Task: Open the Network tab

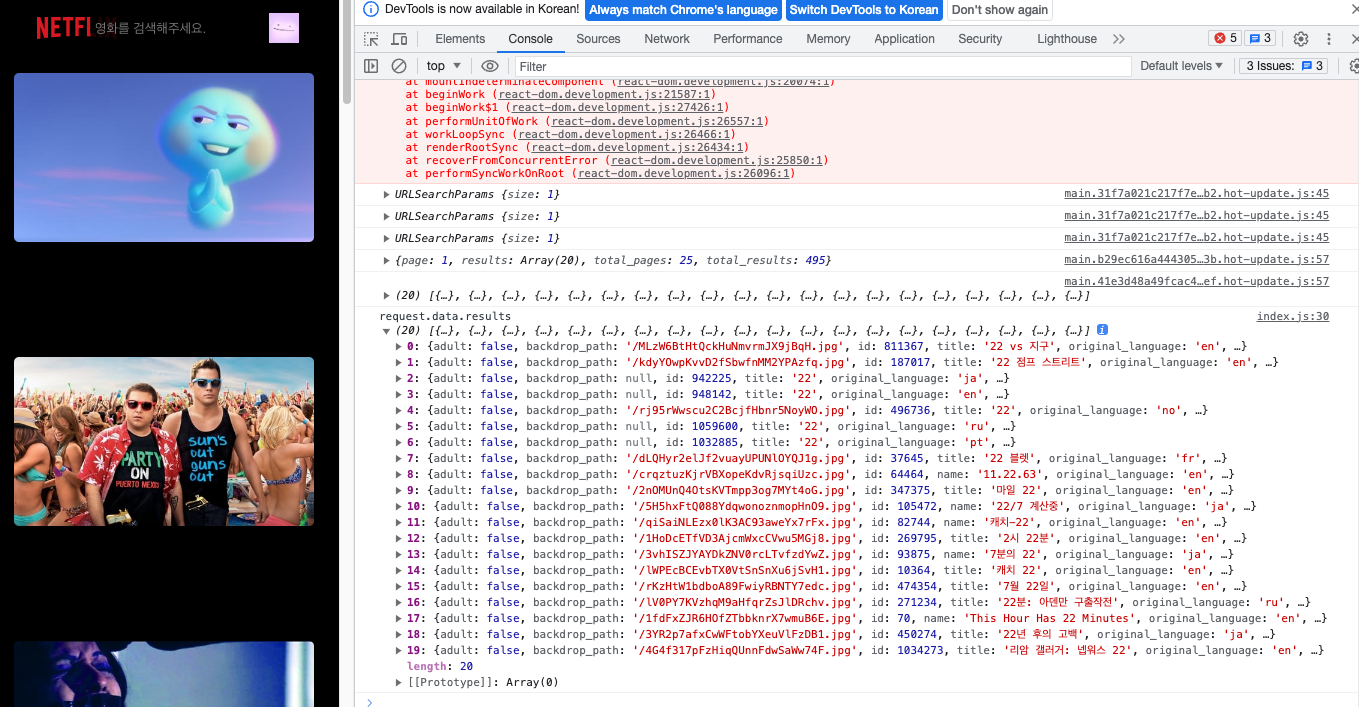Action: point(667,39)
